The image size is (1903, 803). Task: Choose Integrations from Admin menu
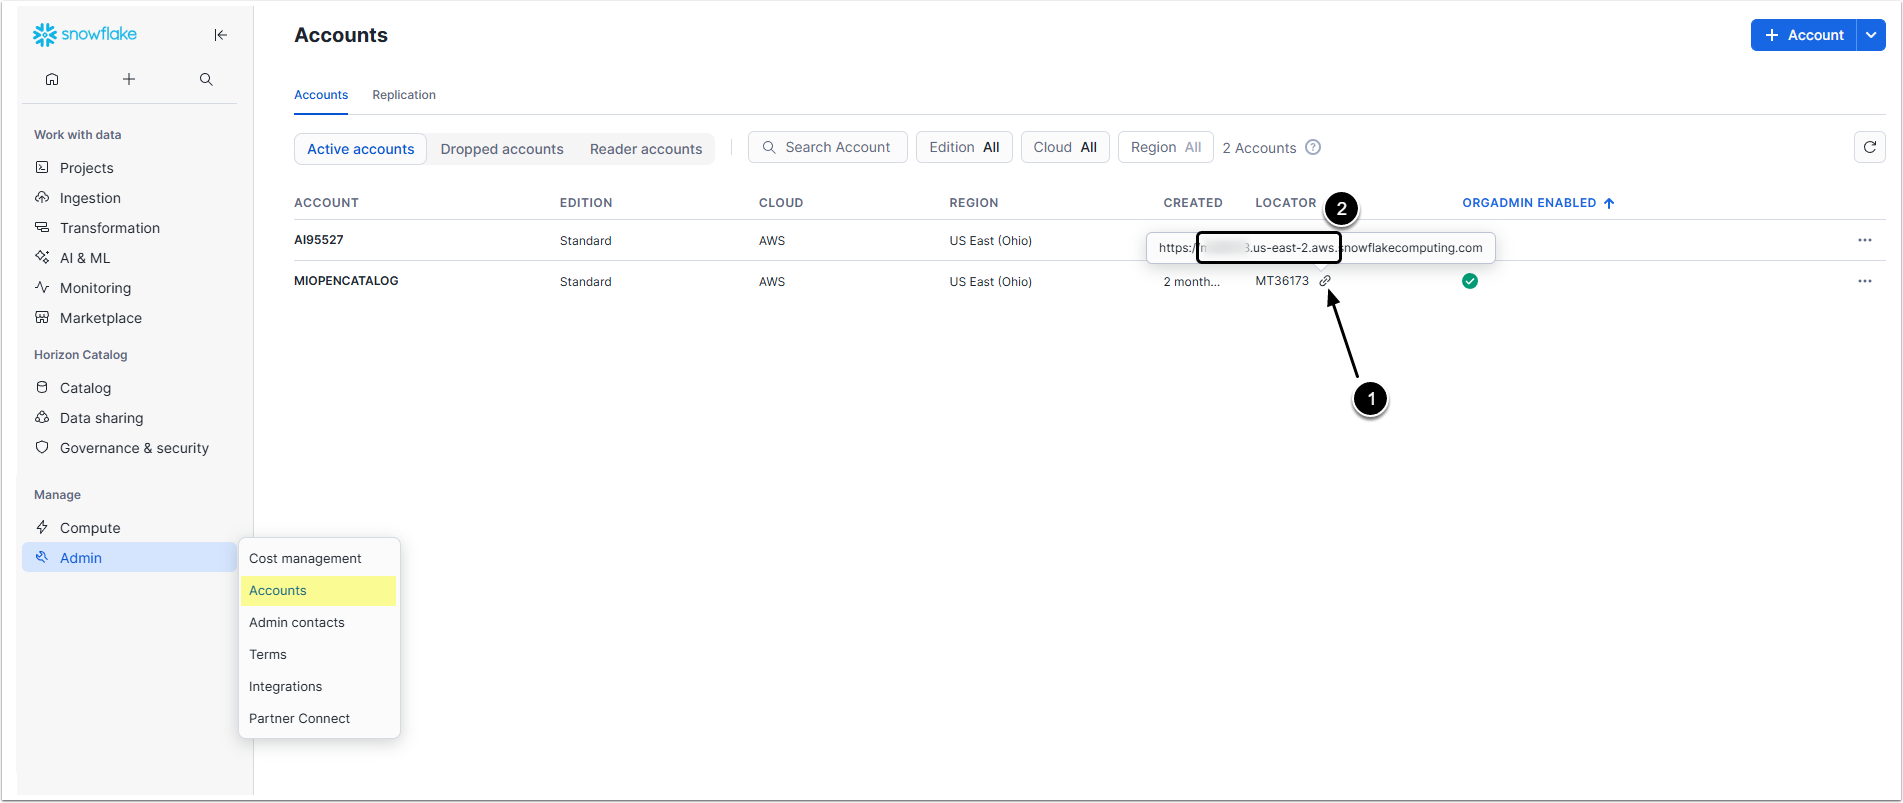click(319, 687)
